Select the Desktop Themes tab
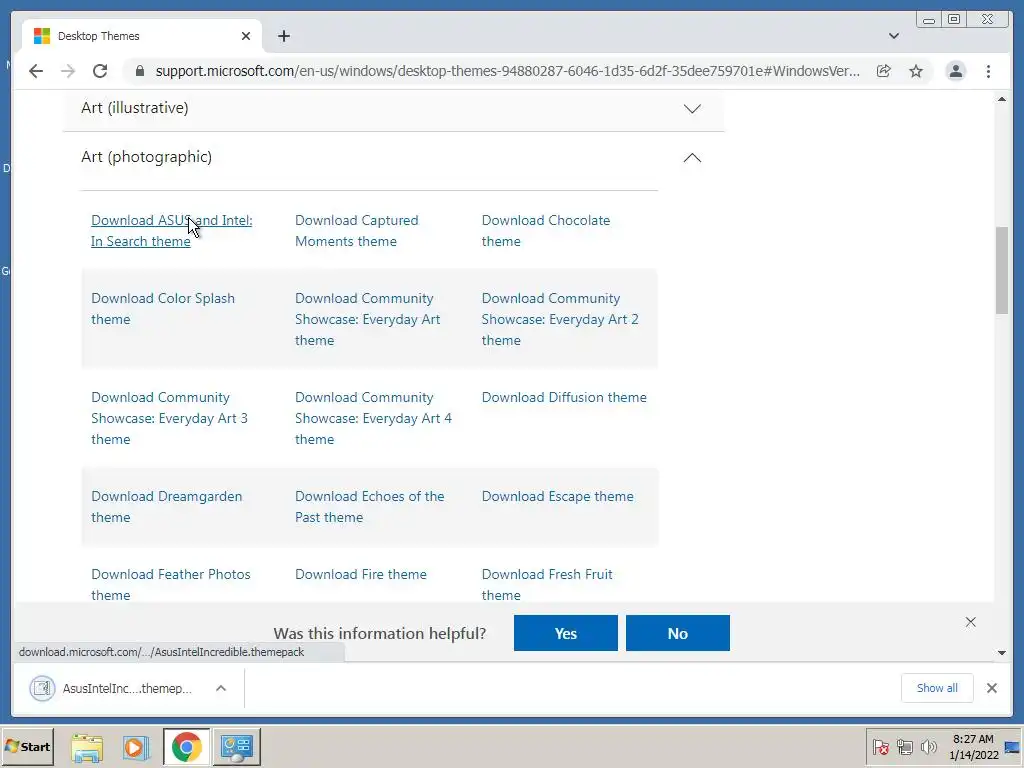This screenshot has height=768, width=1024. (142, 36)
